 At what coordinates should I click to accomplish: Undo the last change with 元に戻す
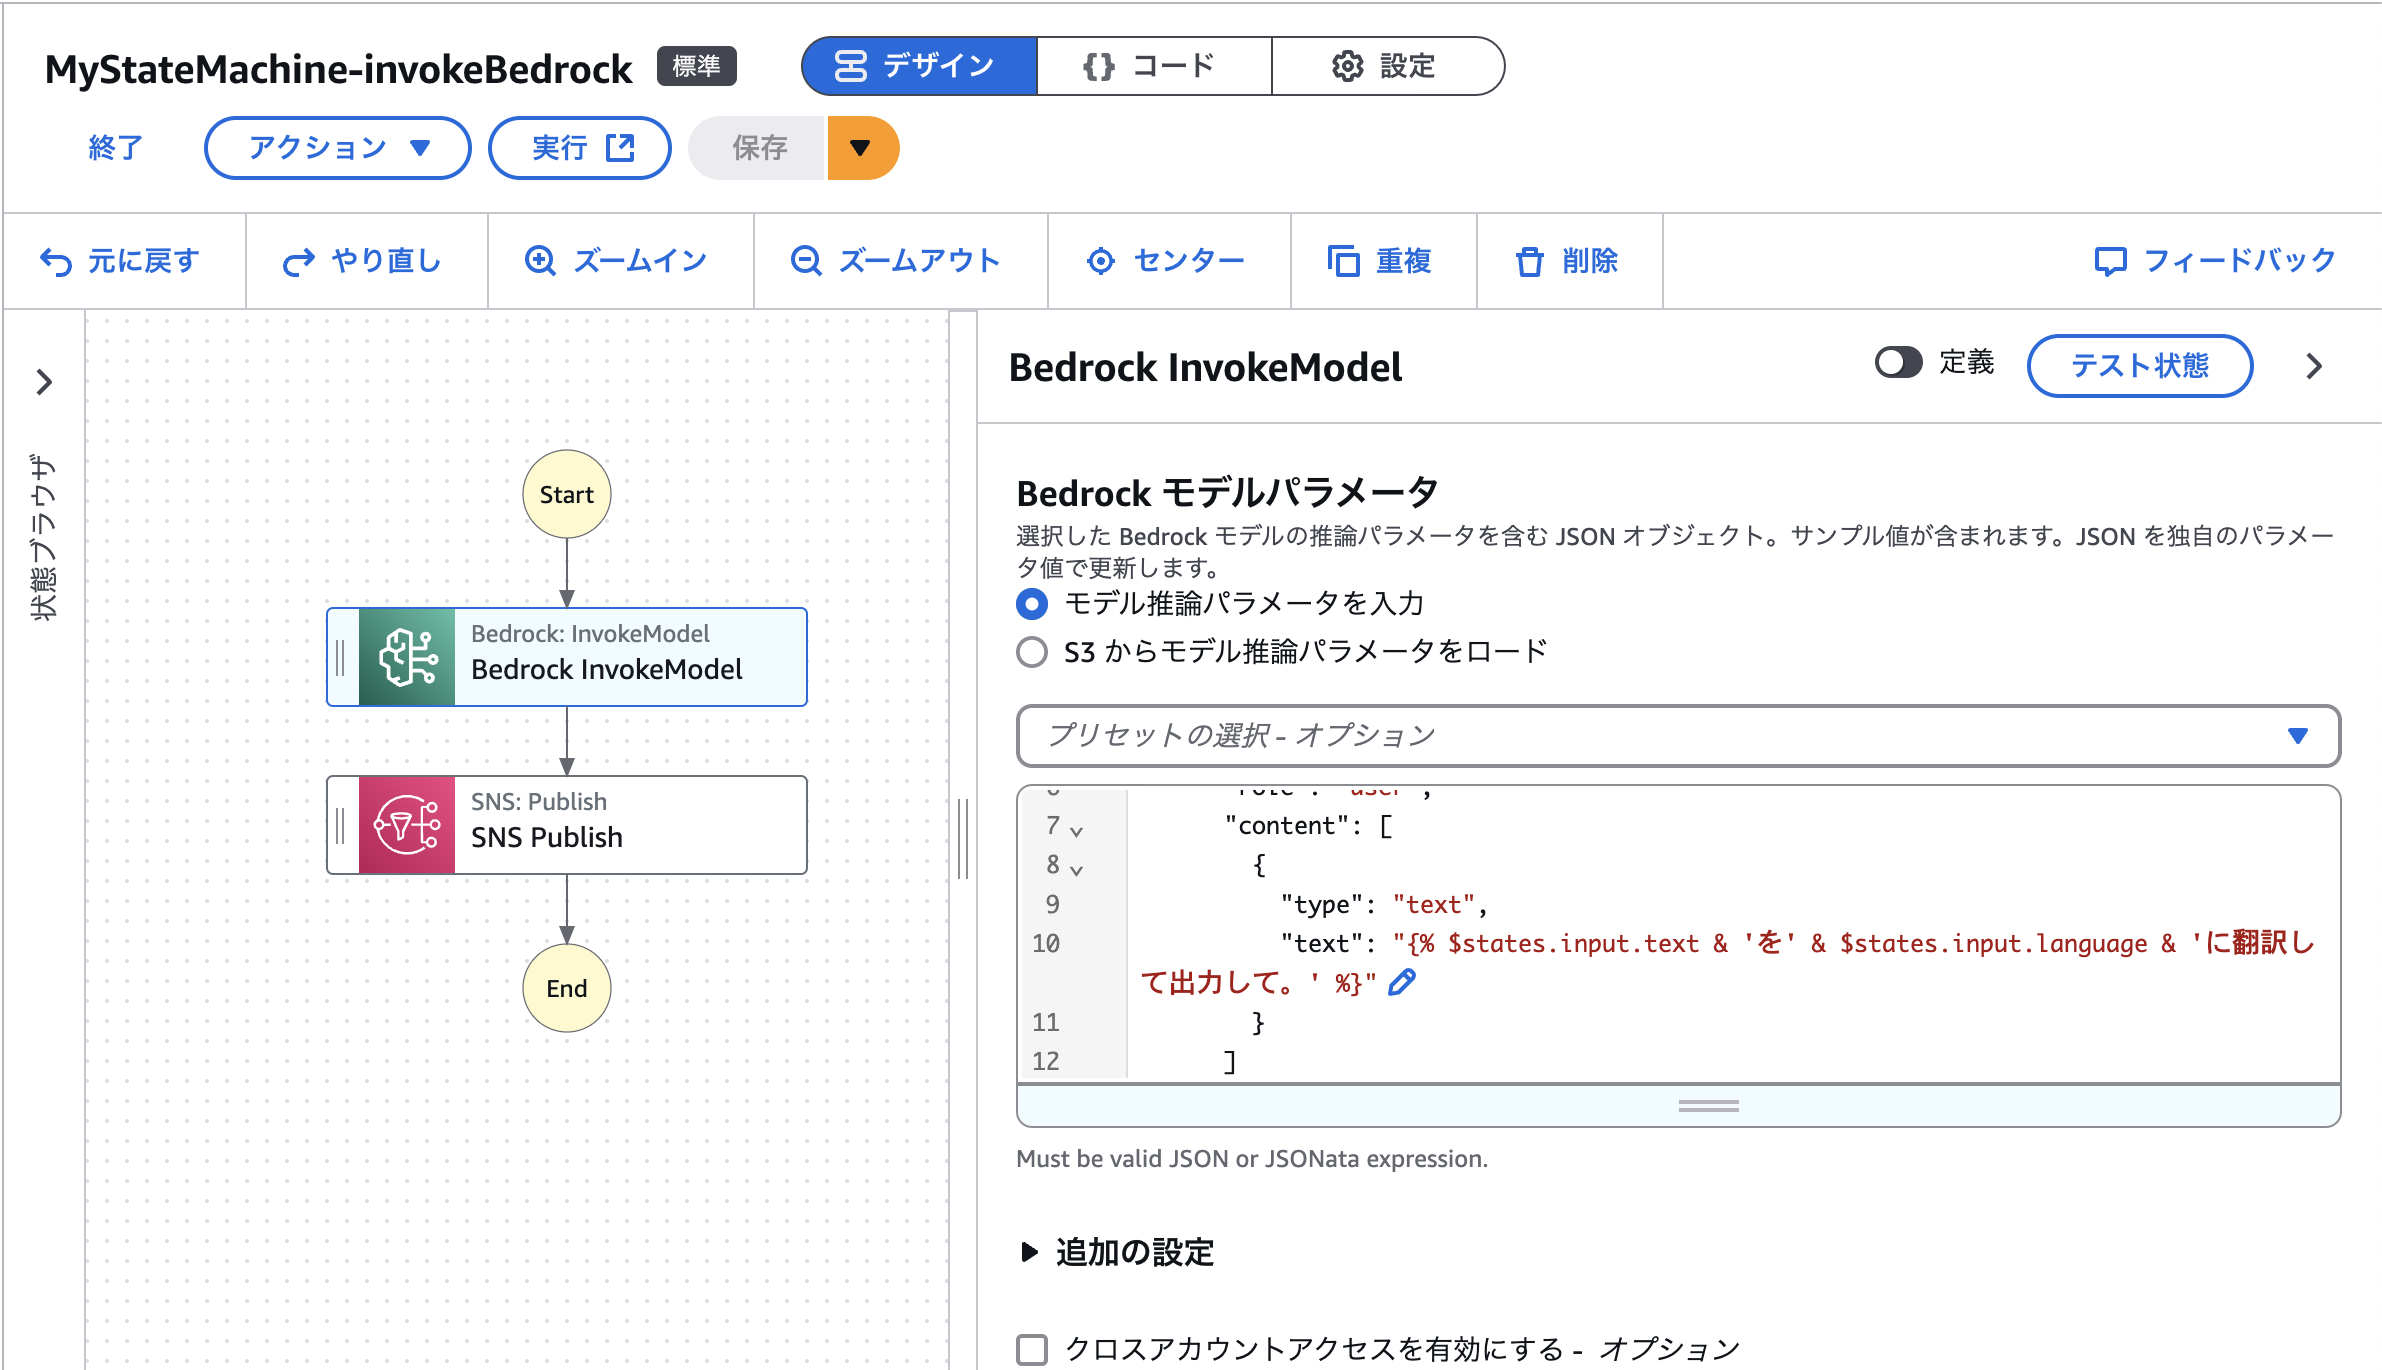122,261
